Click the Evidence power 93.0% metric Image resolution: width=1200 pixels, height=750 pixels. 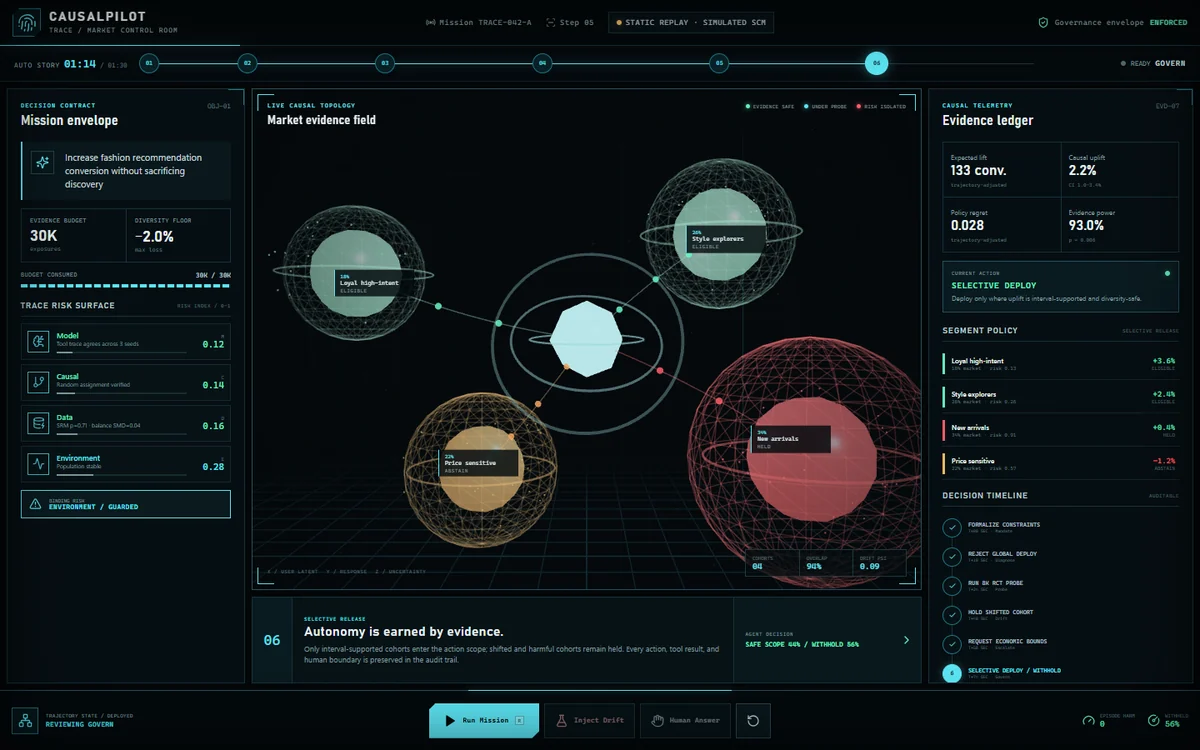coord(1120,226)
